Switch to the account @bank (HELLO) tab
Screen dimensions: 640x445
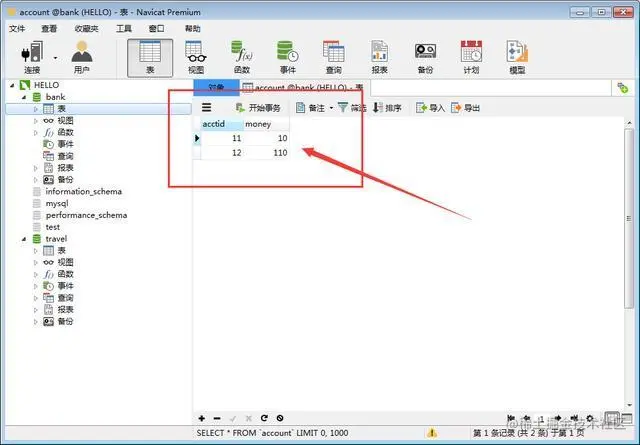point(304,87)
